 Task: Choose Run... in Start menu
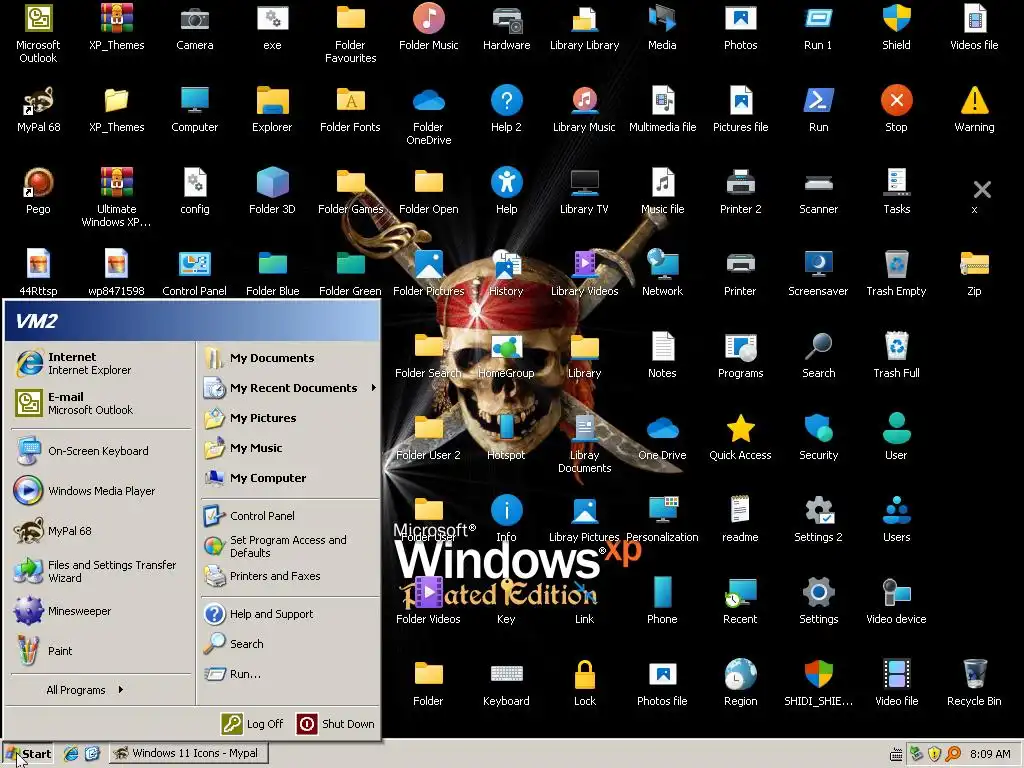[x=289, y=674]
